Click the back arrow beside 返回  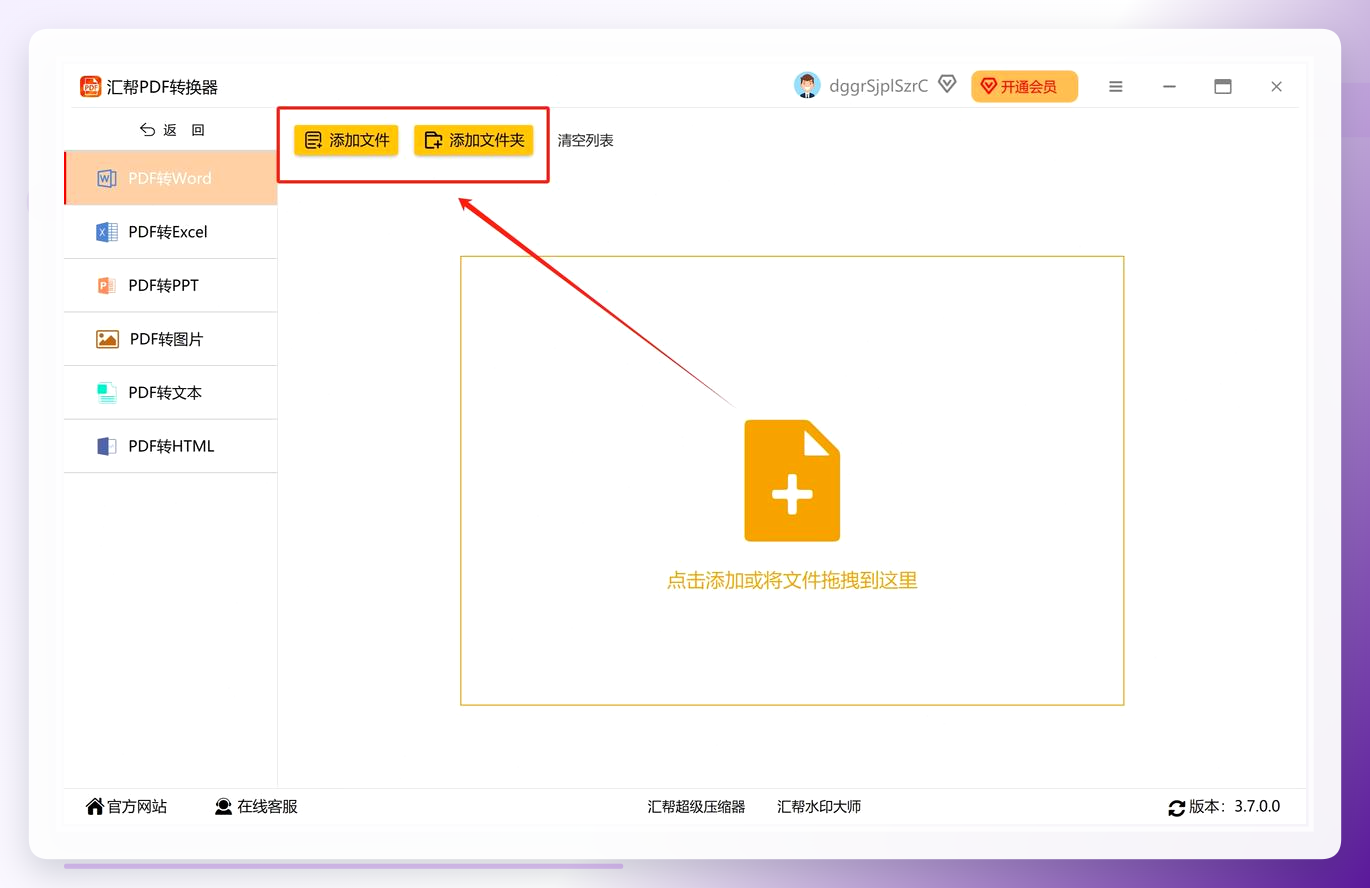point(147,130)
